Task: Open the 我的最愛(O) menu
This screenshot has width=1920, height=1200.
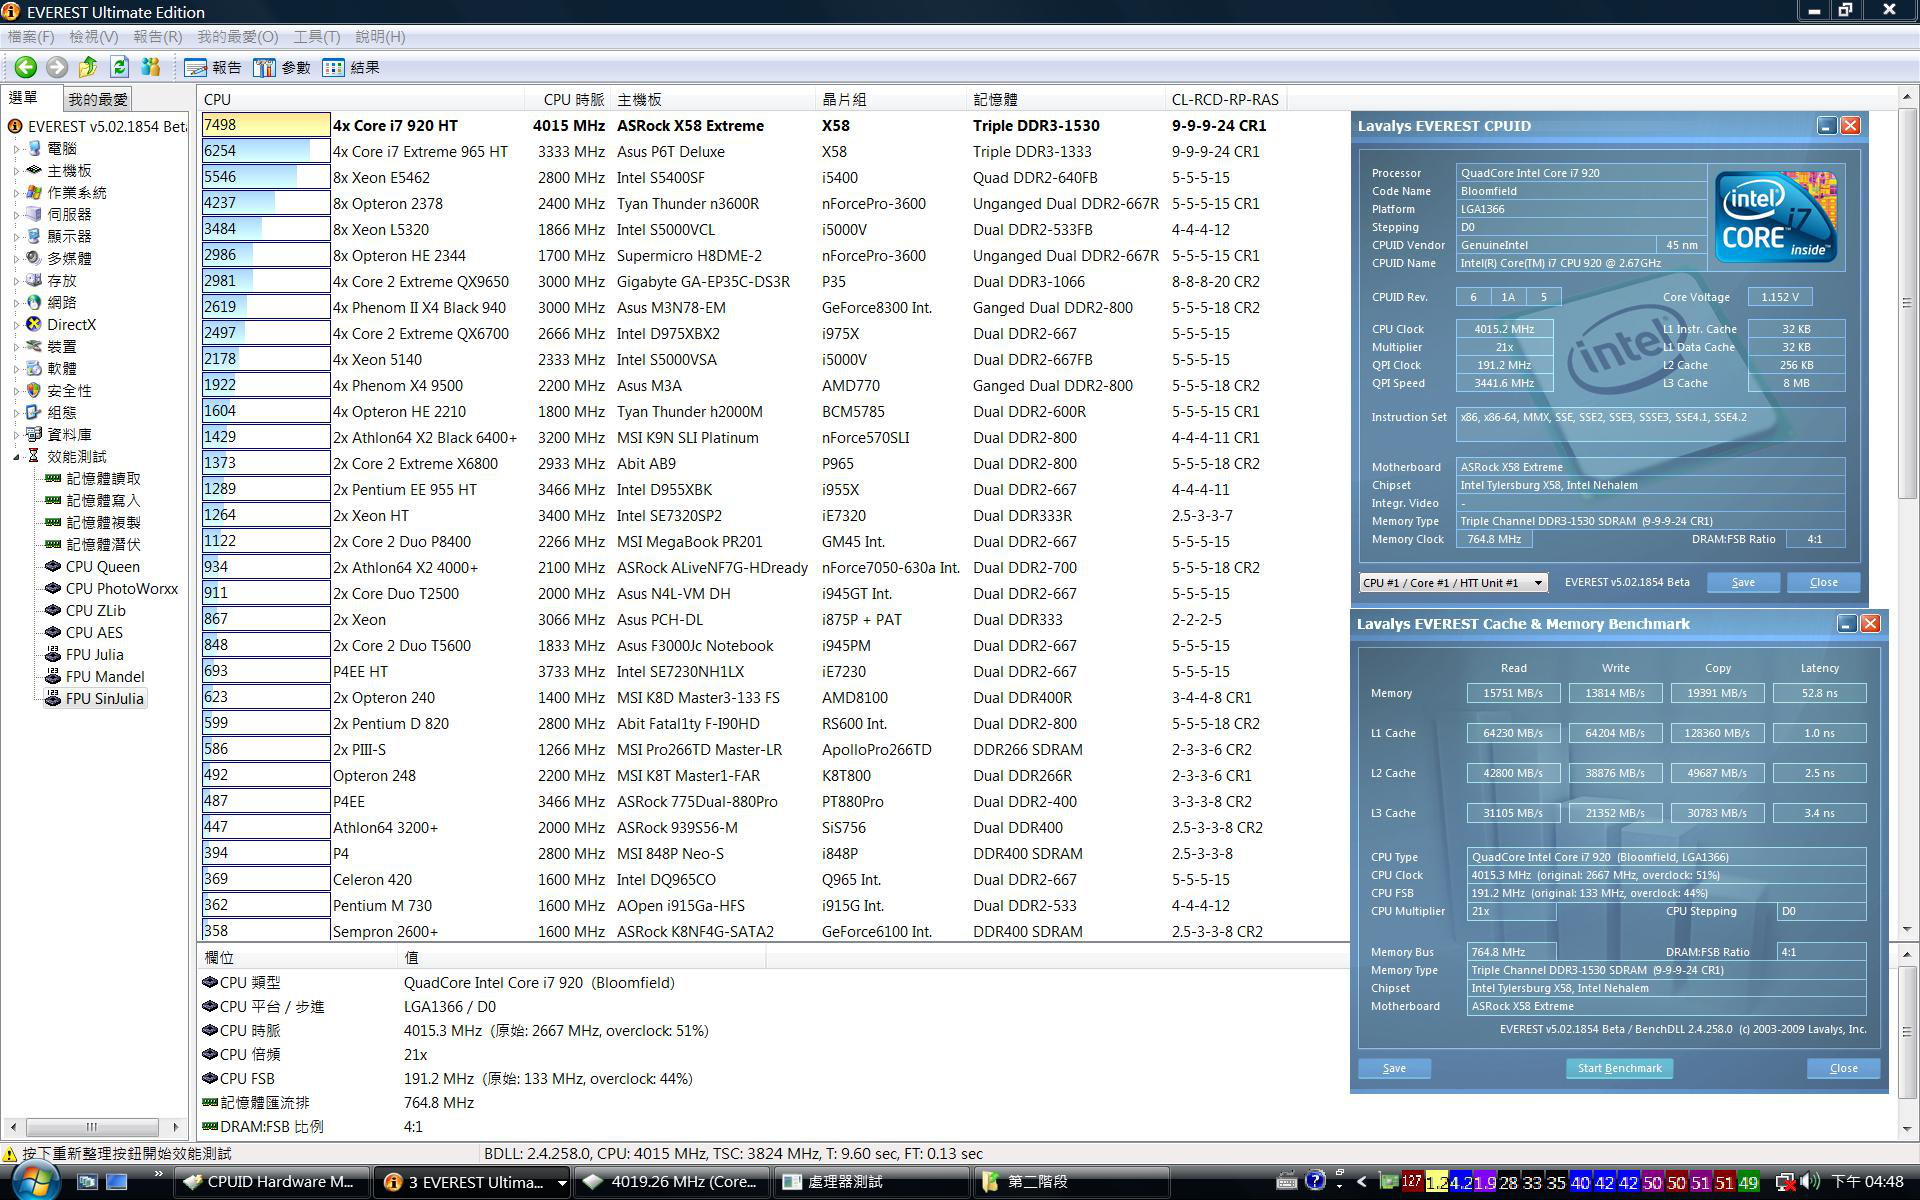Action: 238,37
